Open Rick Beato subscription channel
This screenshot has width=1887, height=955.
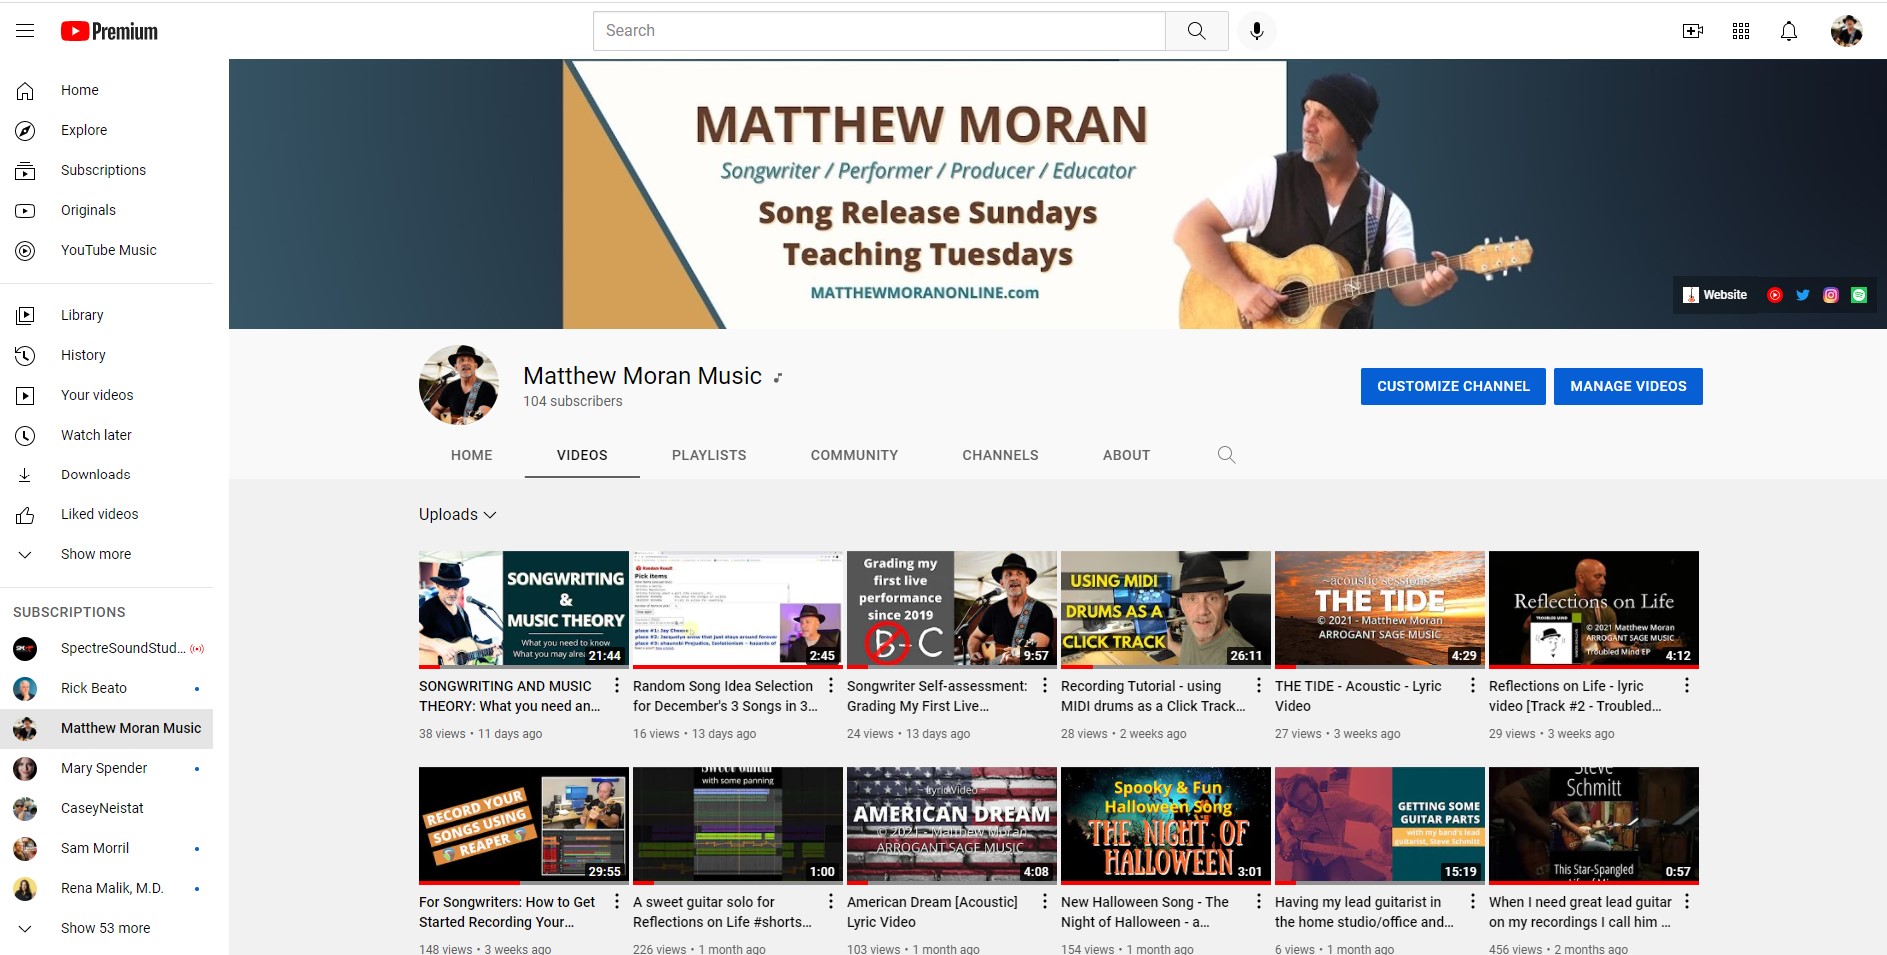tap(107, 688)
